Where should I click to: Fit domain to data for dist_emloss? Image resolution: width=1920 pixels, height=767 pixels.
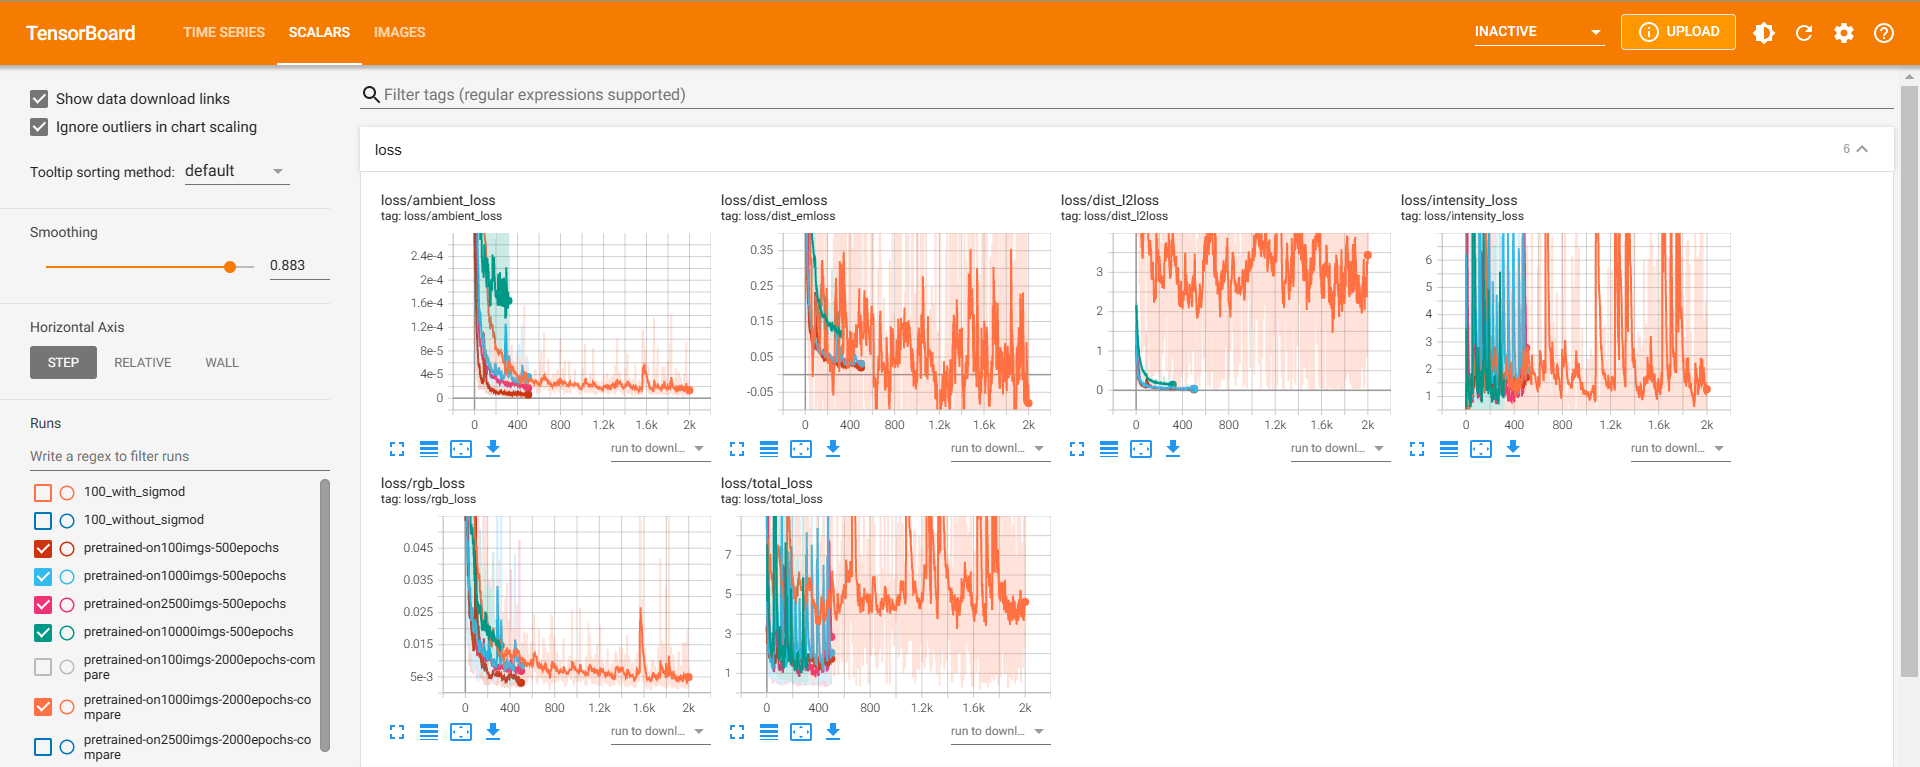pyautogui.click(x=801, y=449)
